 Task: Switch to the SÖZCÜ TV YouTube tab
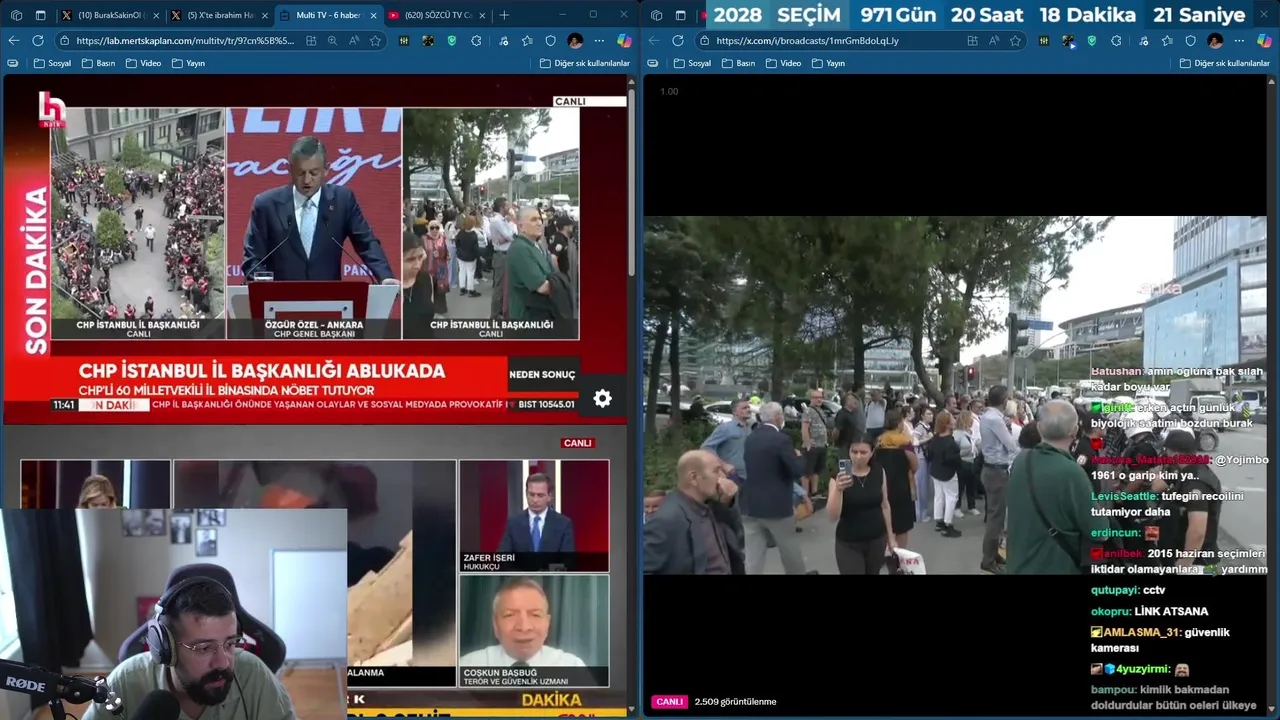[437, 15]
